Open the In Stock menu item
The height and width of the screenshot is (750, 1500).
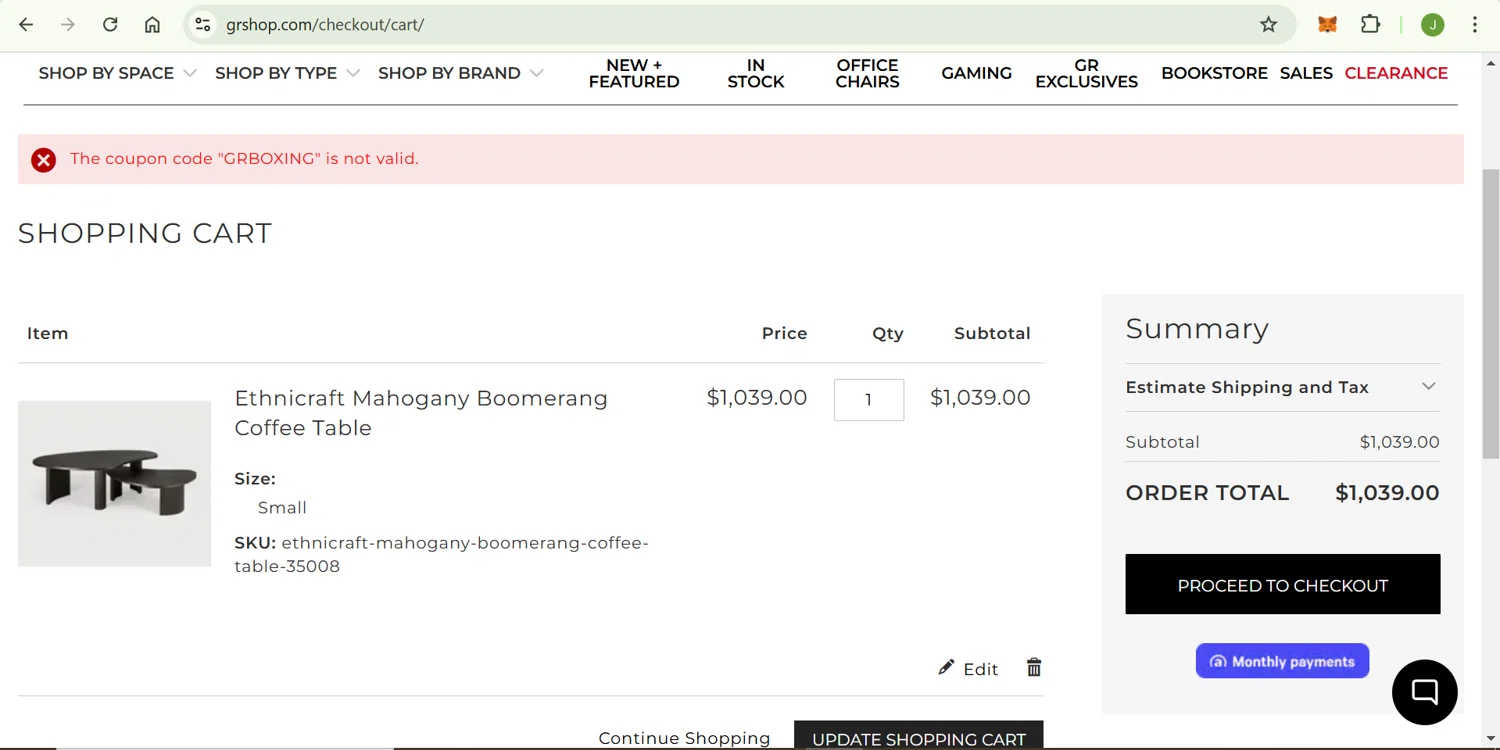pyautogui.click(x=756, y=74)
